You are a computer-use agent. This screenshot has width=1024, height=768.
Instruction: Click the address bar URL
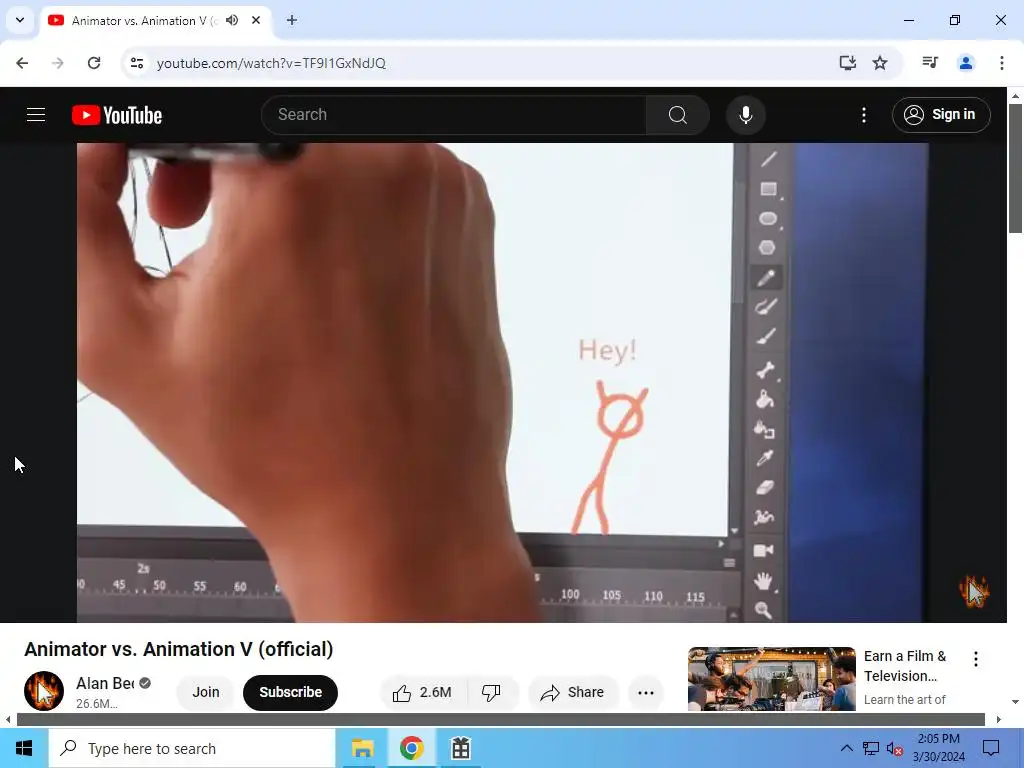[271, 63]
